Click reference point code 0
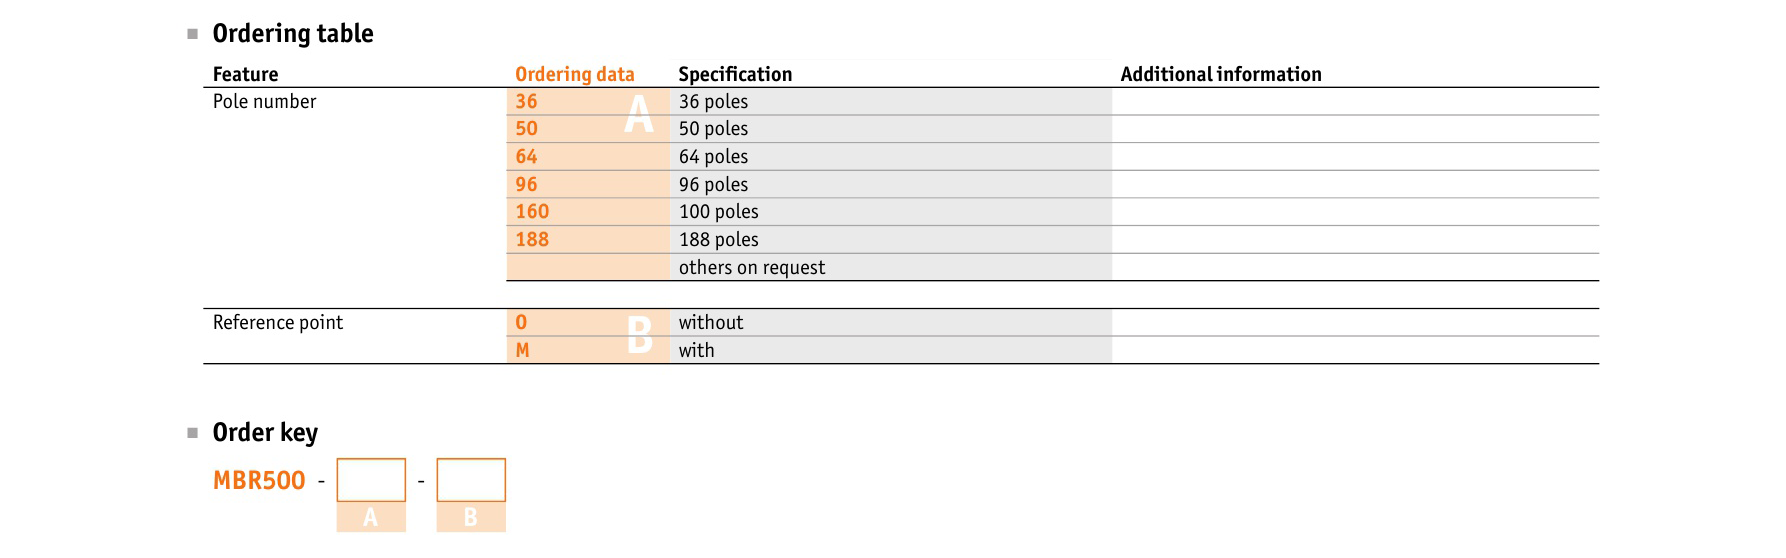The image size is (1786, 558). (521, 323)
